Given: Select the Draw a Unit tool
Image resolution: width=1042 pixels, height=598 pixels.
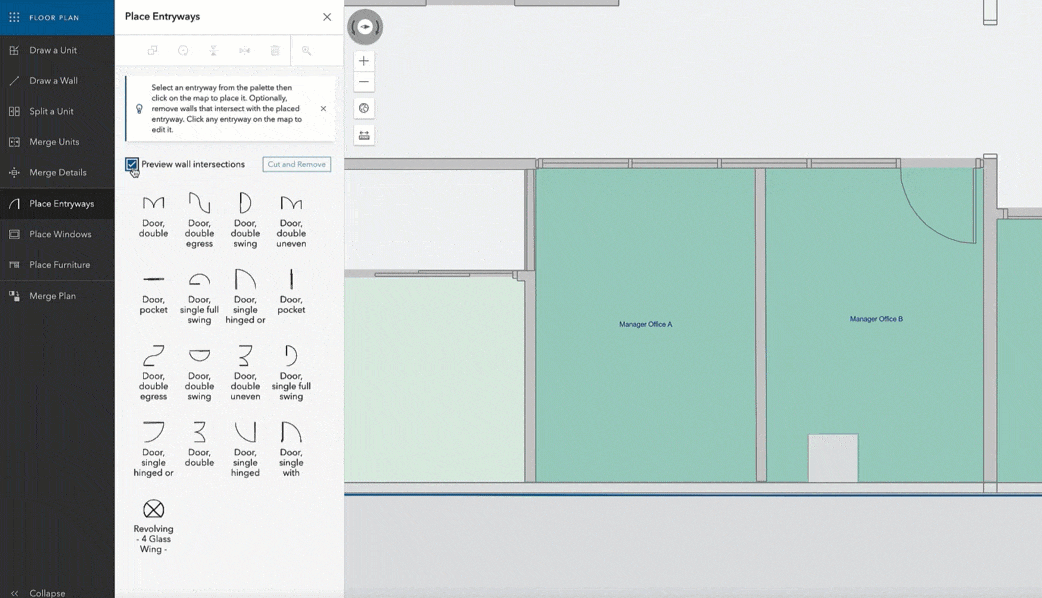Looking at the screenshot, I should click(x=57, y=49).
